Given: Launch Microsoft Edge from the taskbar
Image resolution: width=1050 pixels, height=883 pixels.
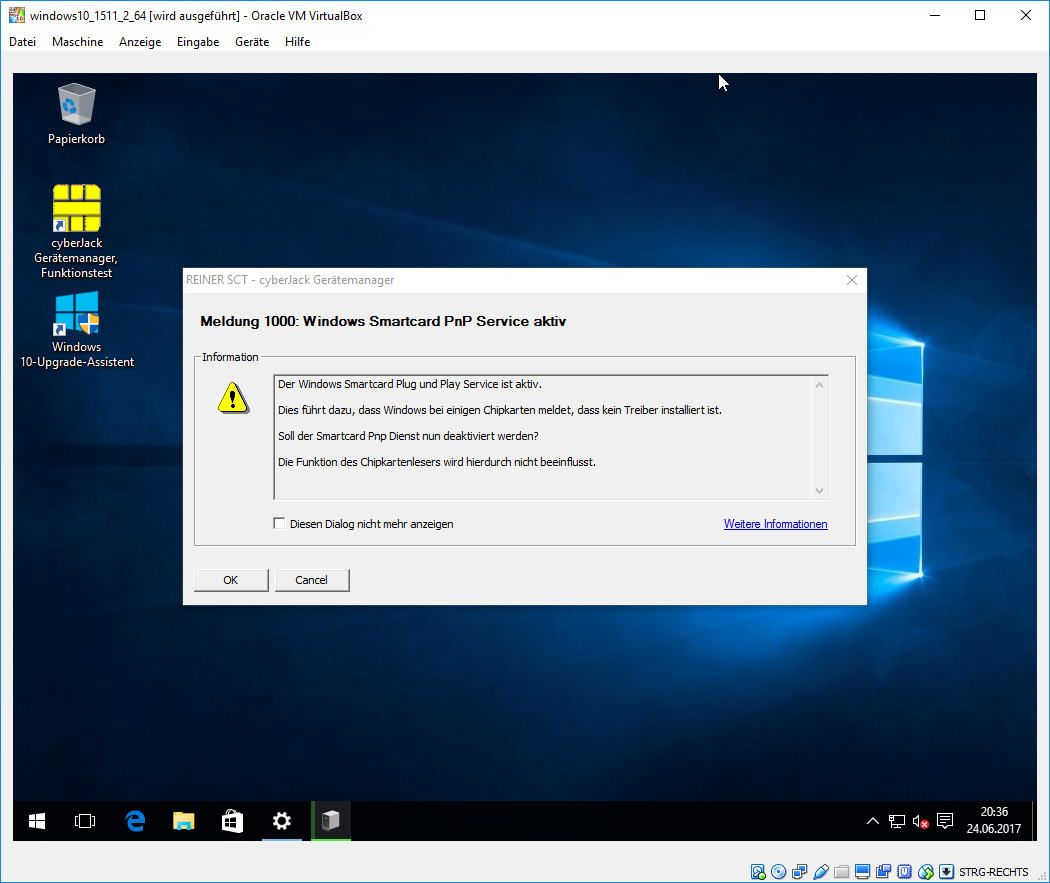Looking at the screenshot, I should (135, 821).
